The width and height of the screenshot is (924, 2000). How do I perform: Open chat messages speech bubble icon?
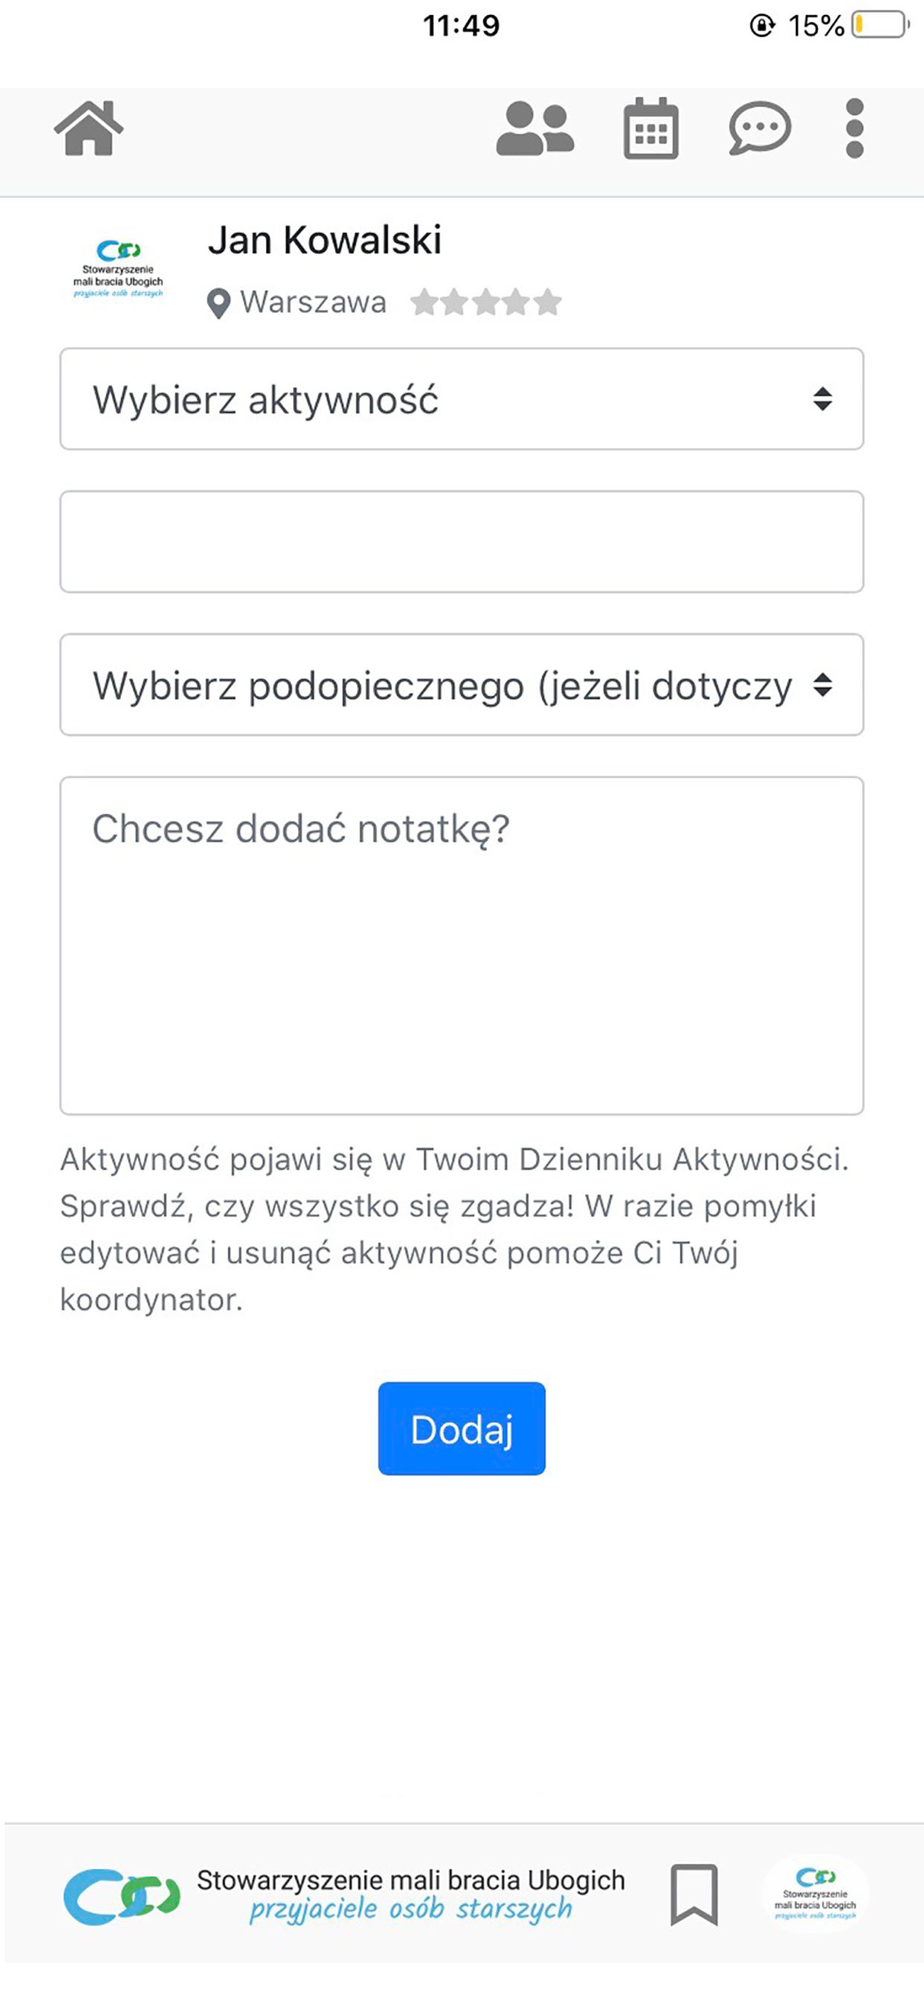[759, 129]
